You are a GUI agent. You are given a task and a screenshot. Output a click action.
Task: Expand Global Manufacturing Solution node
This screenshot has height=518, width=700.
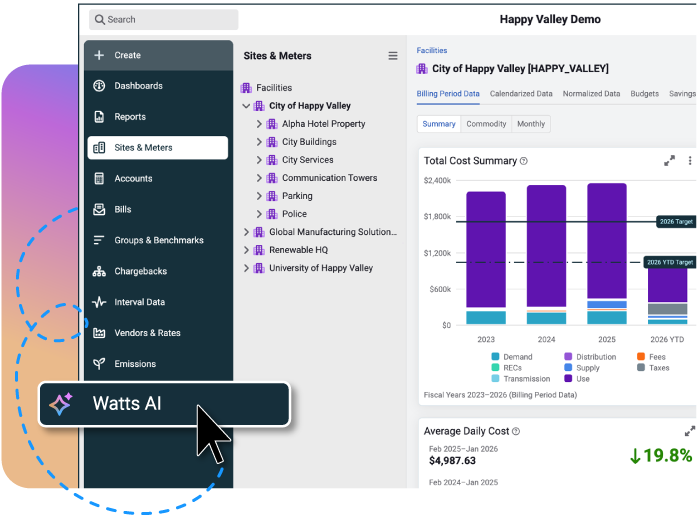coord(246,232)
